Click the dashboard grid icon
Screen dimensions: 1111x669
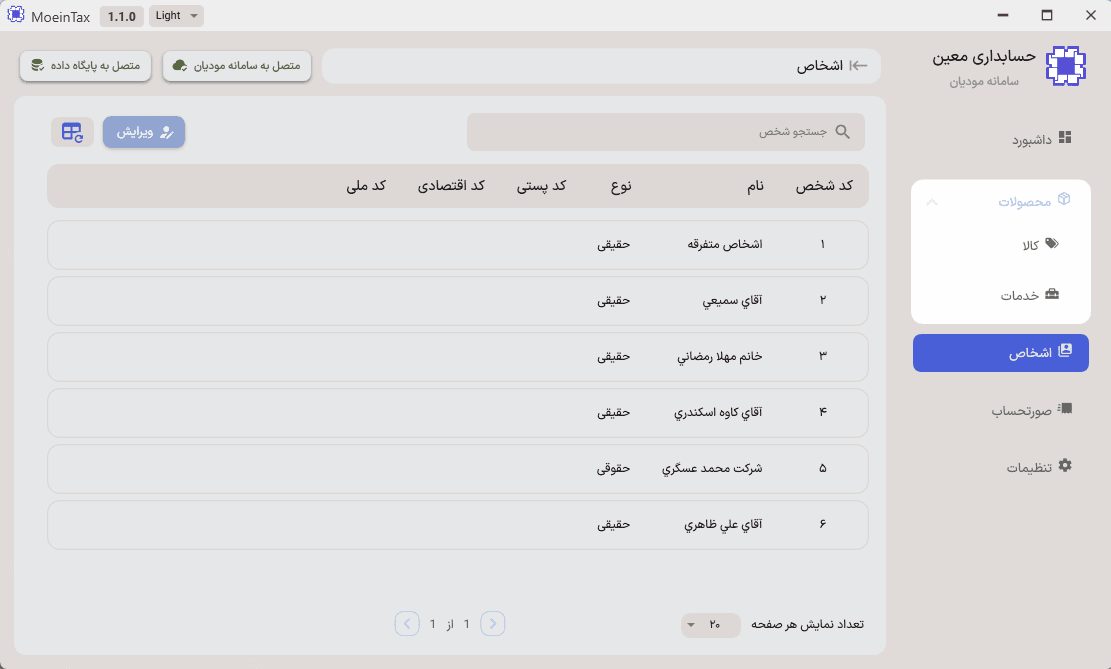pyautogui.click(x=1065, y=137)
